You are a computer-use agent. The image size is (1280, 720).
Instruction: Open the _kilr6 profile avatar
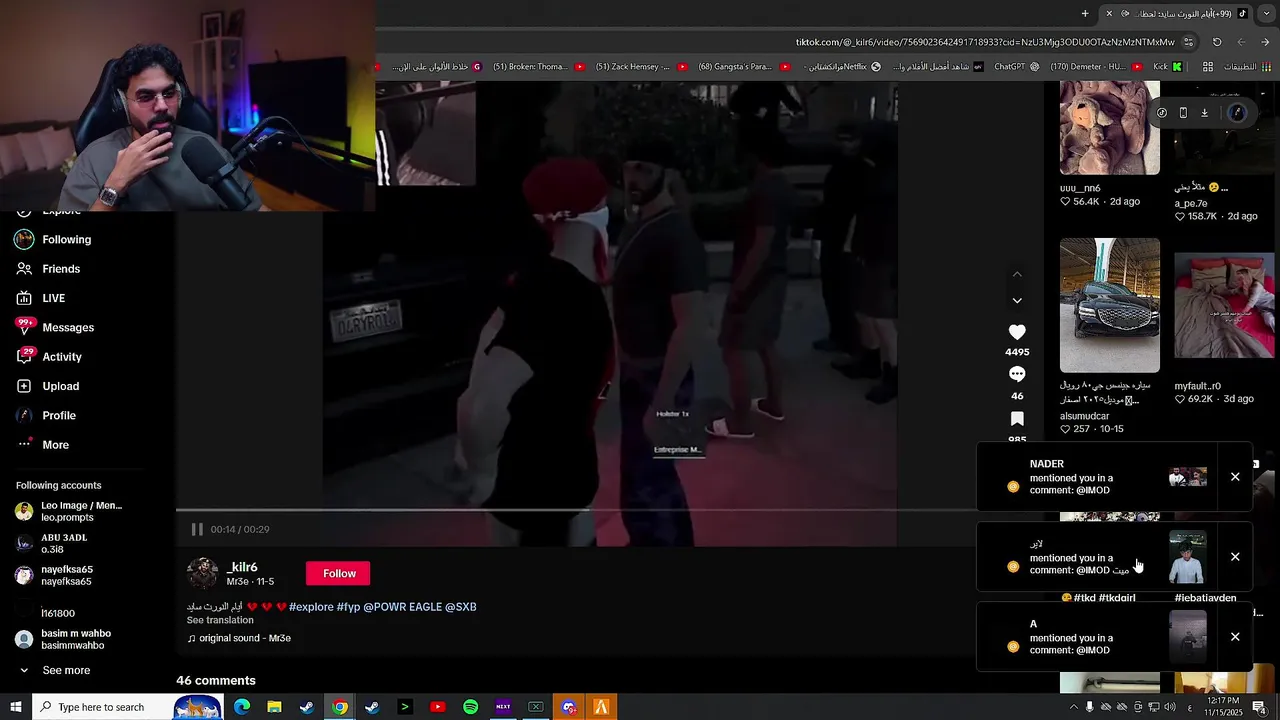click(202, 573)
